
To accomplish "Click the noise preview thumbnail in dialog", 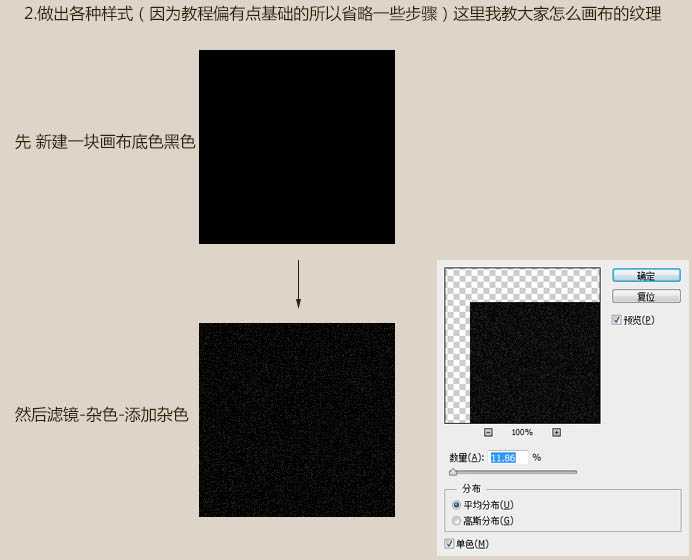I will coord(523,346).
